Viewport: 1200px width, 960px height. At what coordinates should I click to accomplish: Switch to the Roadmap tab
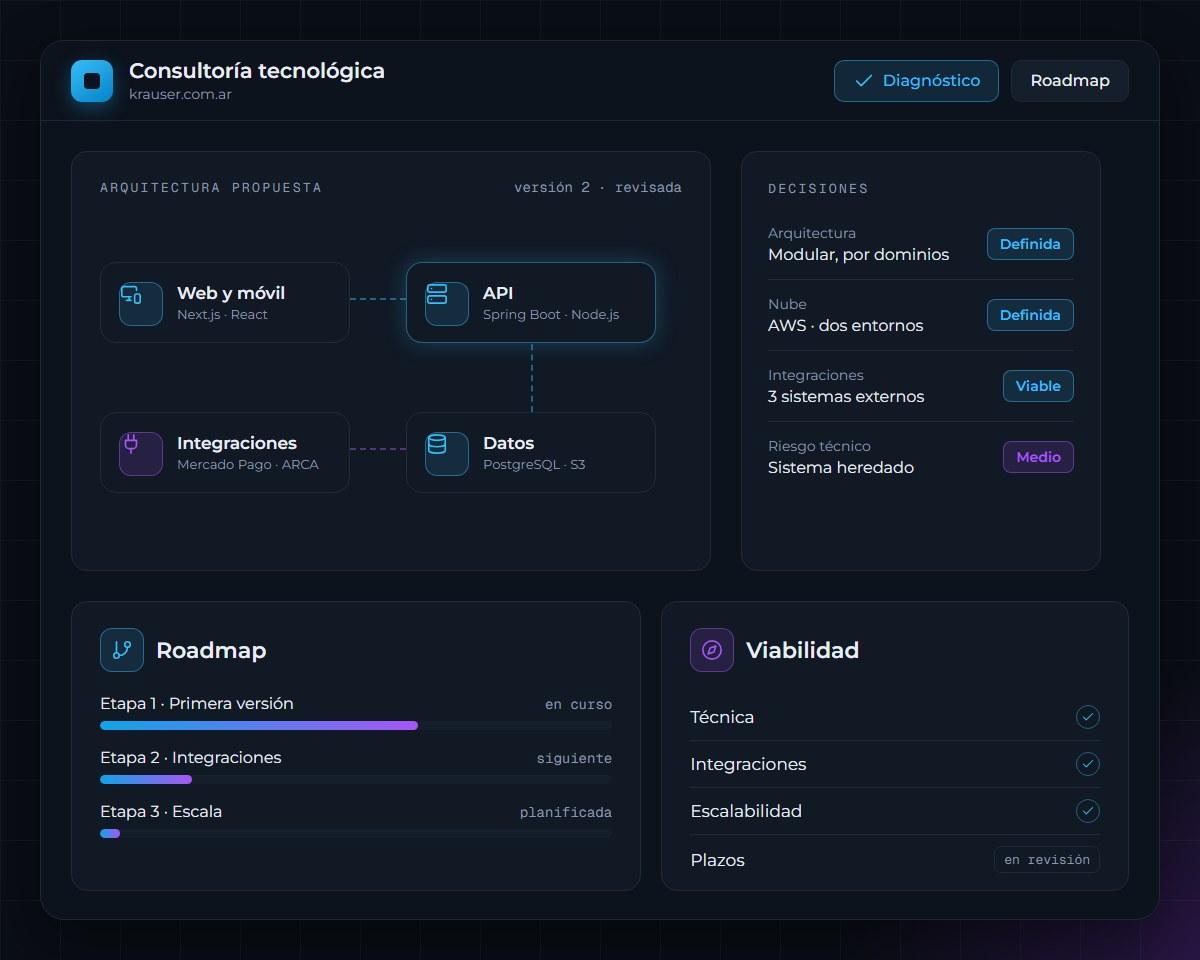pyautogui.click(x=1070, y=81)
